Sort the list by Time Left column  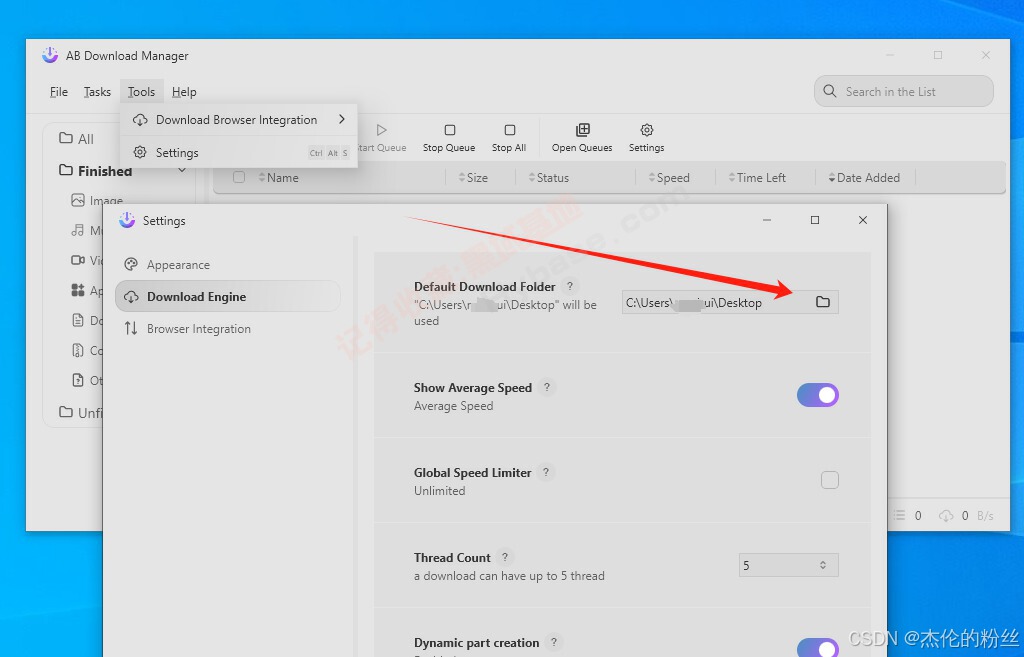coord(757,178)
